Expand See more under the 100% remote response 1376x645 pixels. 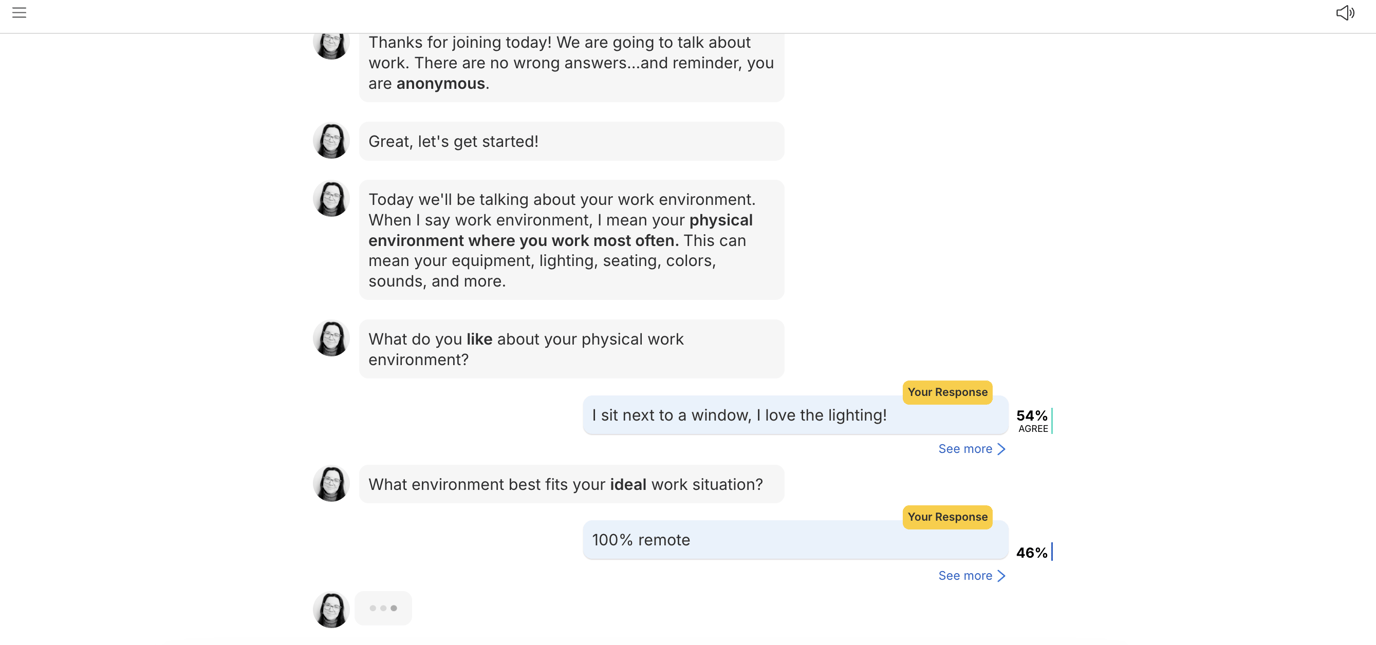point(971,576)
